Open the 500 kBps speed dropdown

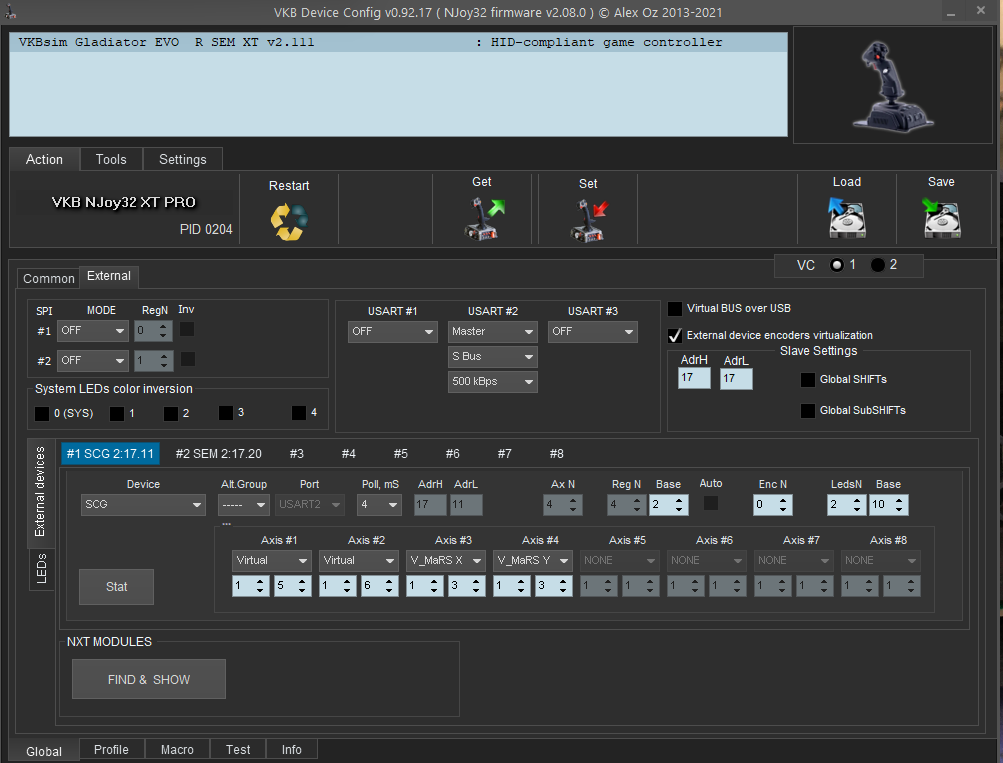[493, 382]
